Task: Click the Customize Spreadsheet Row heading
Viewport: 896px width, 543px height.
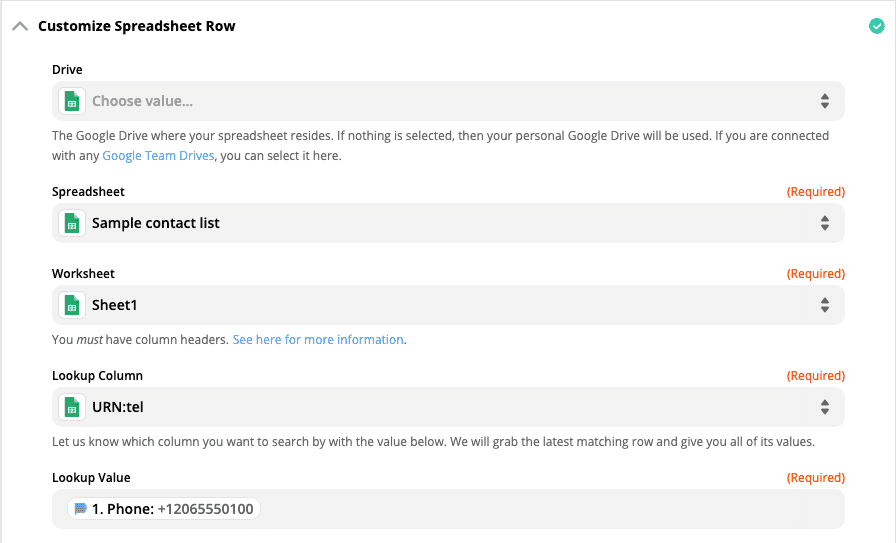Action: (137, 26)
